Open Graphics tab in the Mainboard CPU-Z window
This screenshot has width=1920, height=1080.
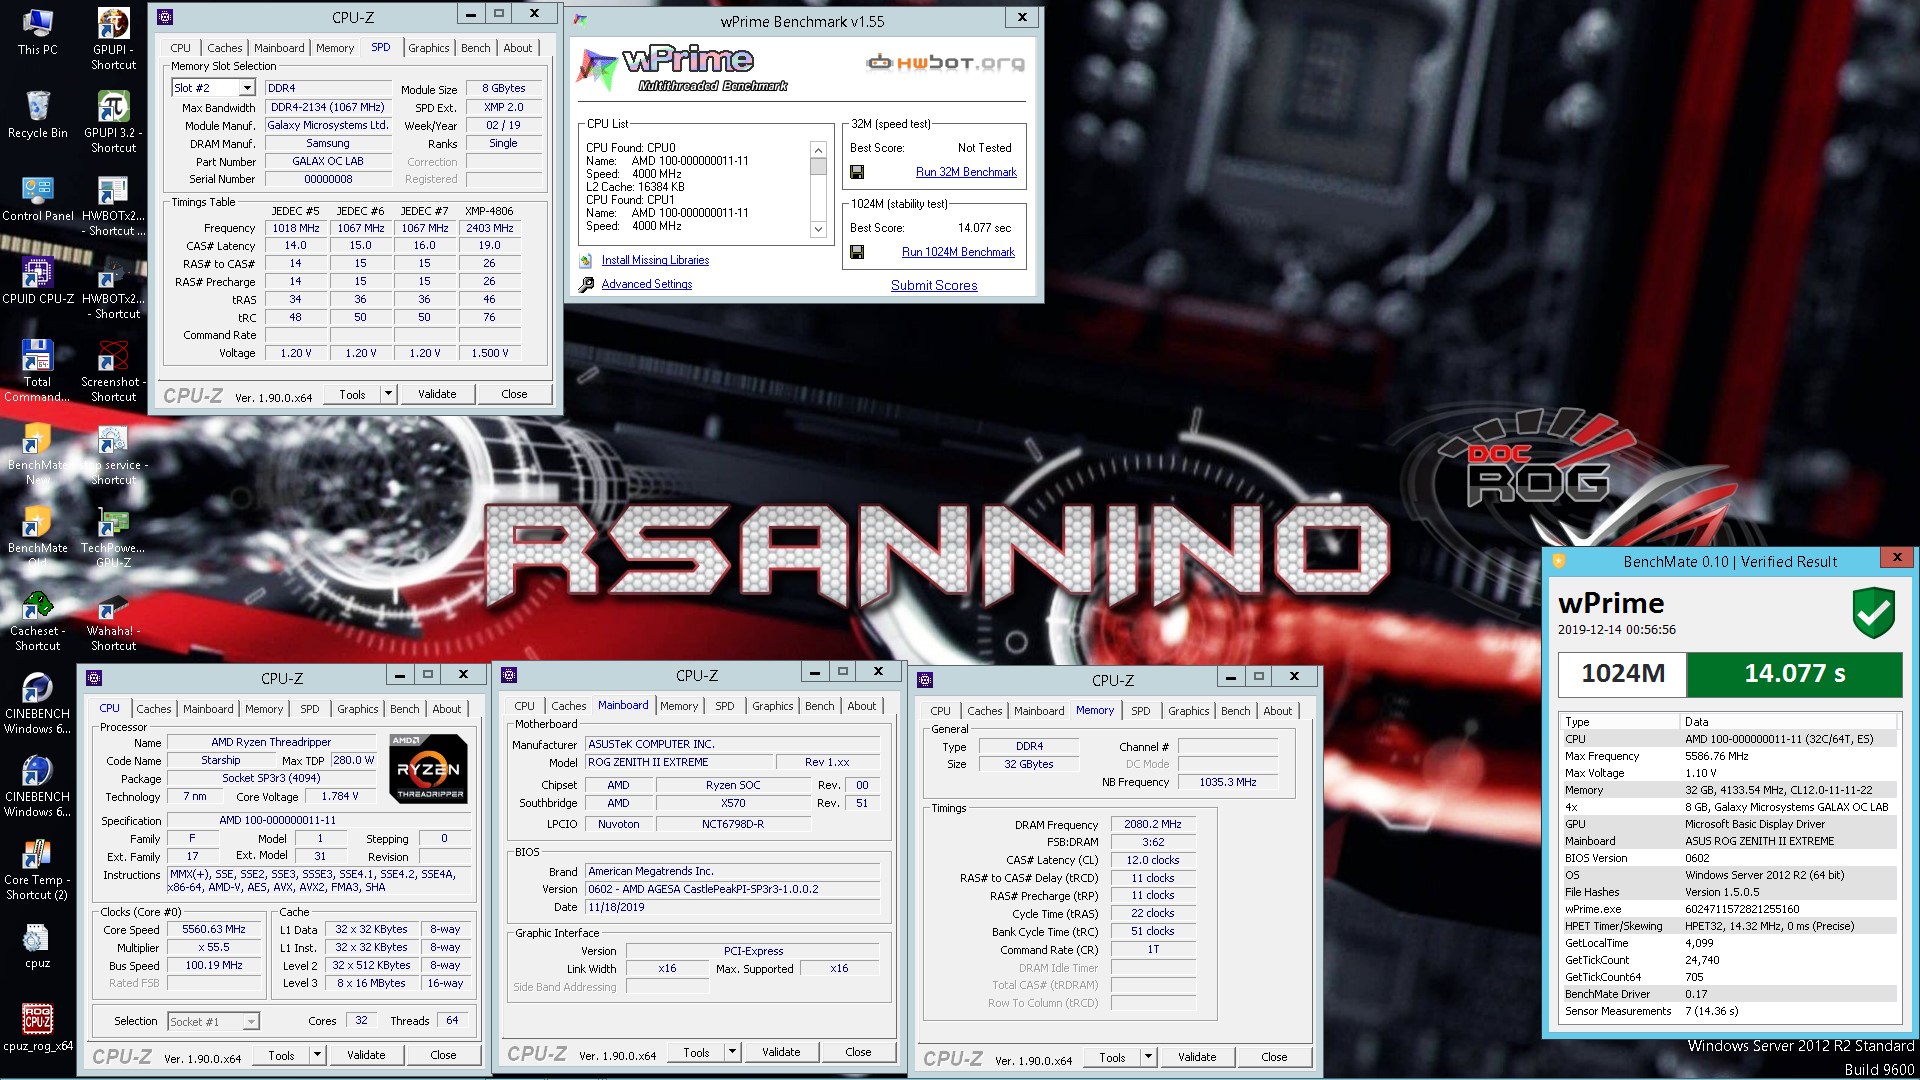pos(773,706)
